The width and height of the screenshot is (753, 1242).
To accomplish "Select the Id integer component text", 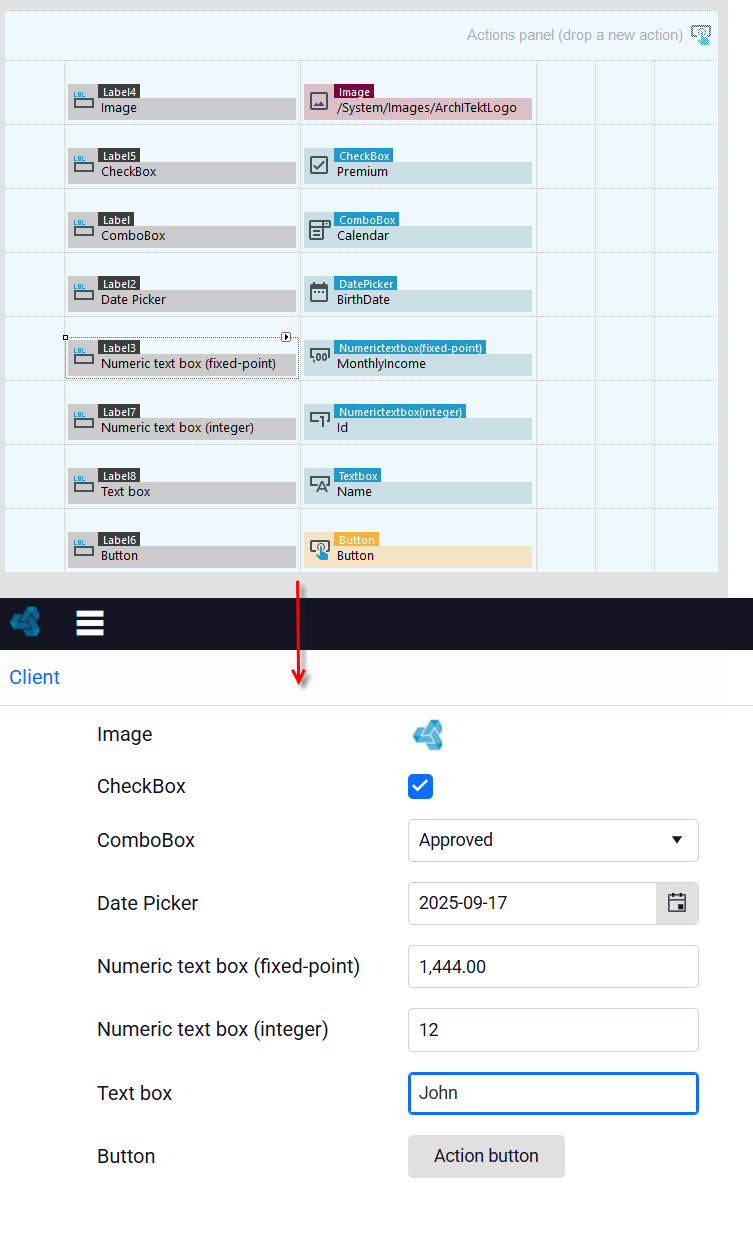I will 342,428.
